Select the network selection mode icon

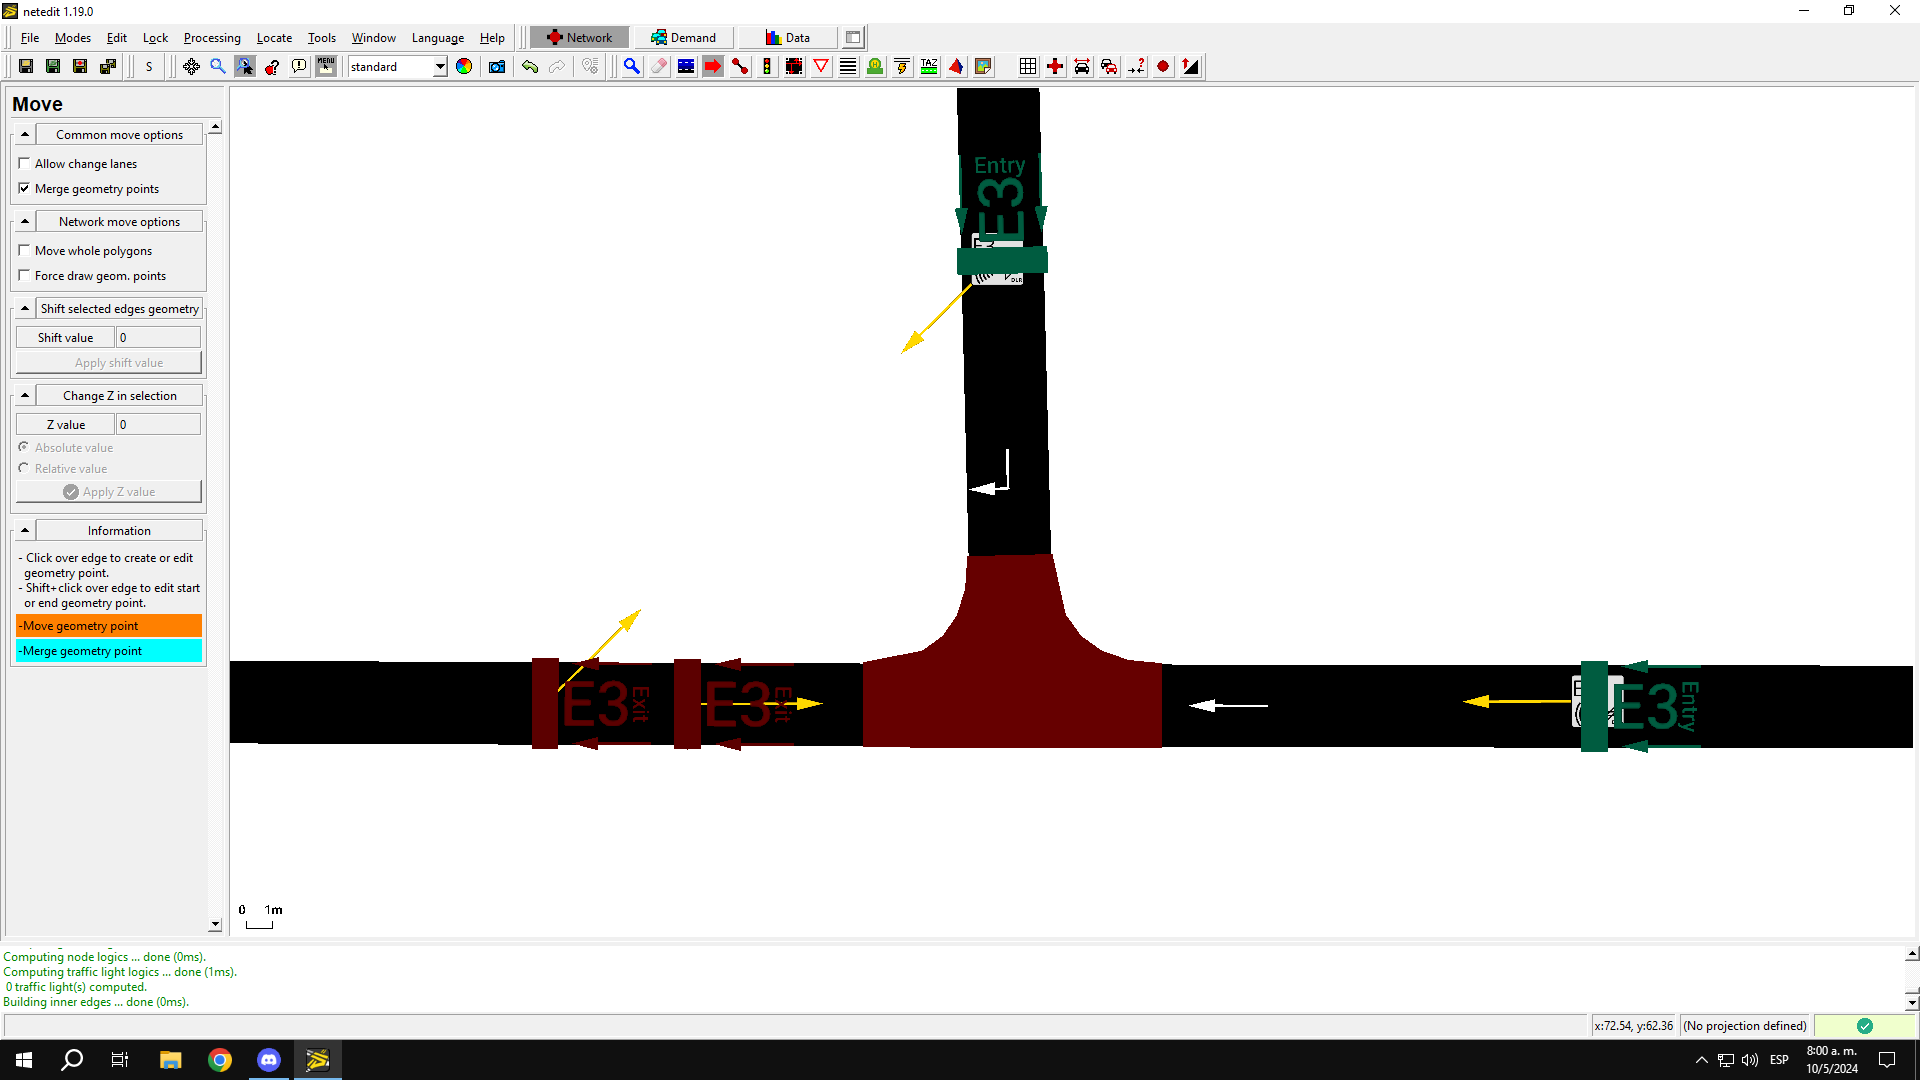pos(686,66)
